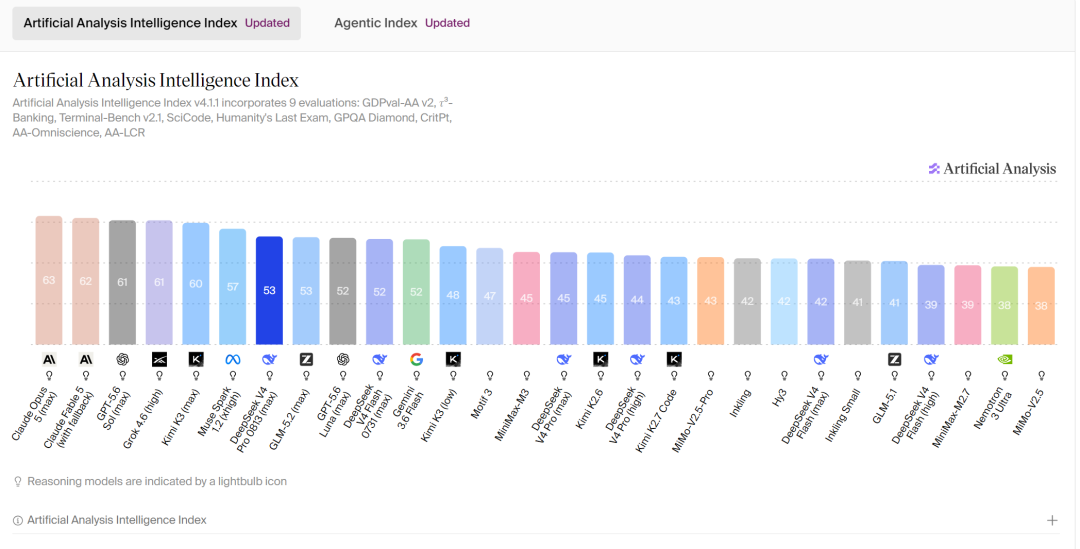Expand the Artificial Analysis Intelligence Index section with plus icon

[1052, 521]
